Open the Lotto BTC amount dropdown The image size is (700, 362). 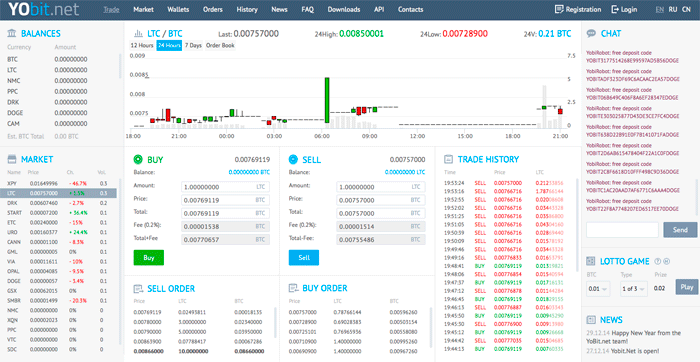coord(598,289)
